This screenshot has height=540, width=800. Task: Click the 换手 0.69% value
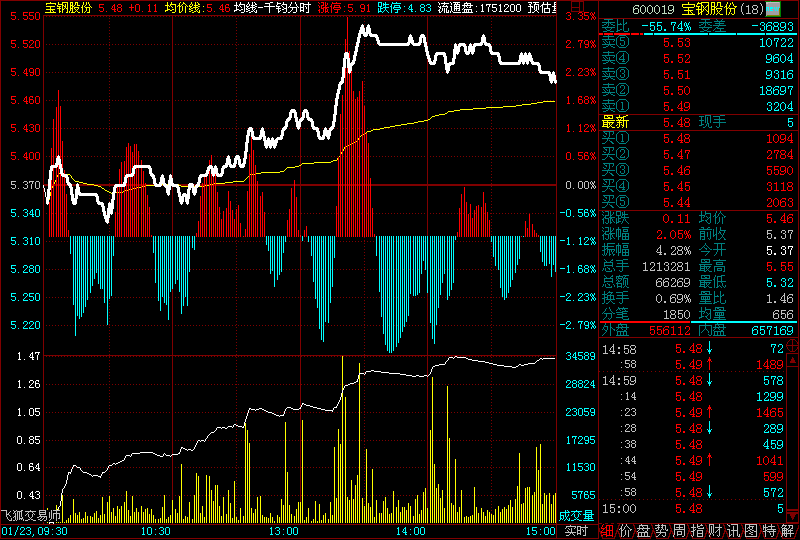click(x=673, y=298)
